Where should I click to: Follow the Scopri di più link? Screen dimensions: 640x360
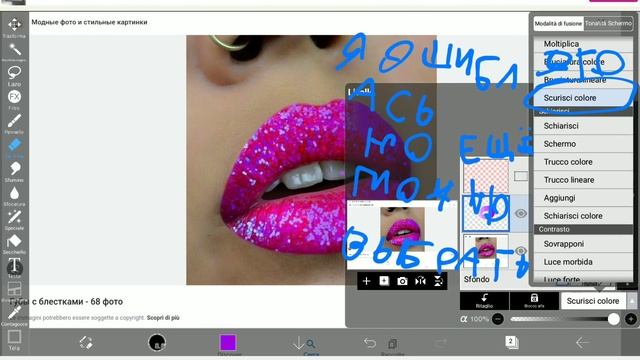tap(163, 318)
